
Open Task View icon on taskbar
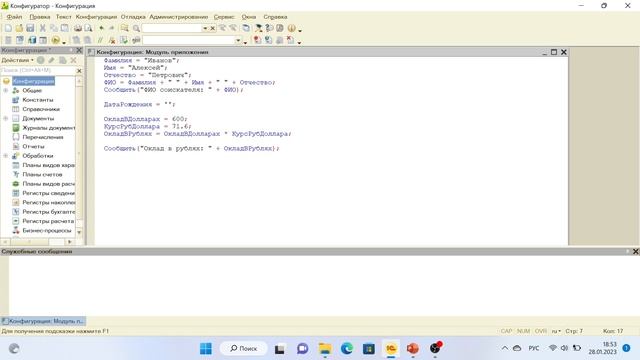280,349
